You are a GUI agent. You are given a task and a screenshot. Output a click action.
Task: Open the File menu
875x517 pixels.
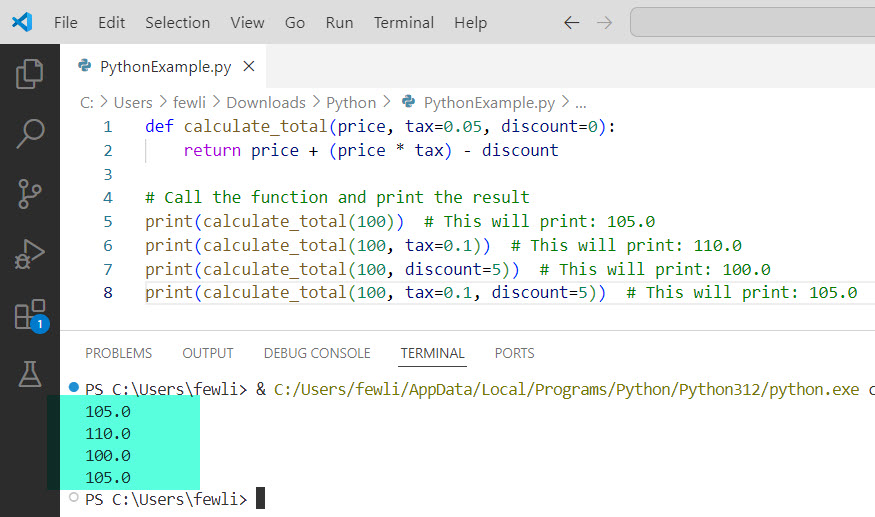pos(65,23)
